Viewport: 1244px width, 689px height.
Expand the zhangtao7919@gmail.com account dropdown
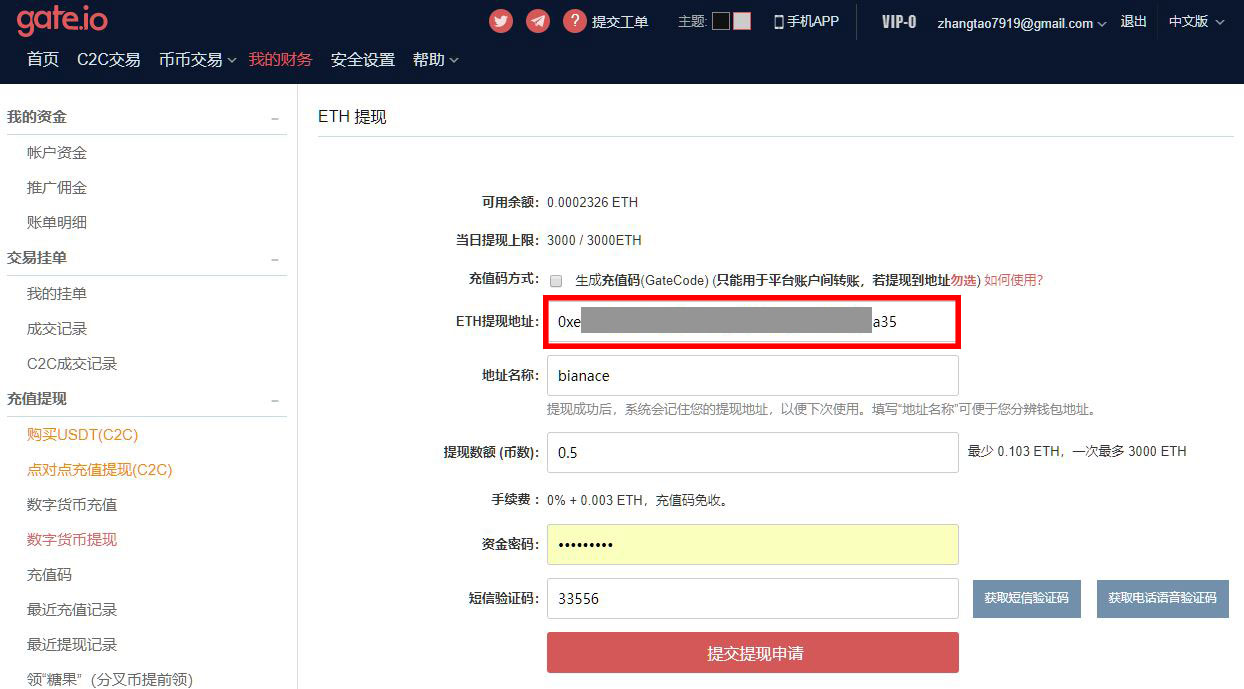coord(1022,23)
